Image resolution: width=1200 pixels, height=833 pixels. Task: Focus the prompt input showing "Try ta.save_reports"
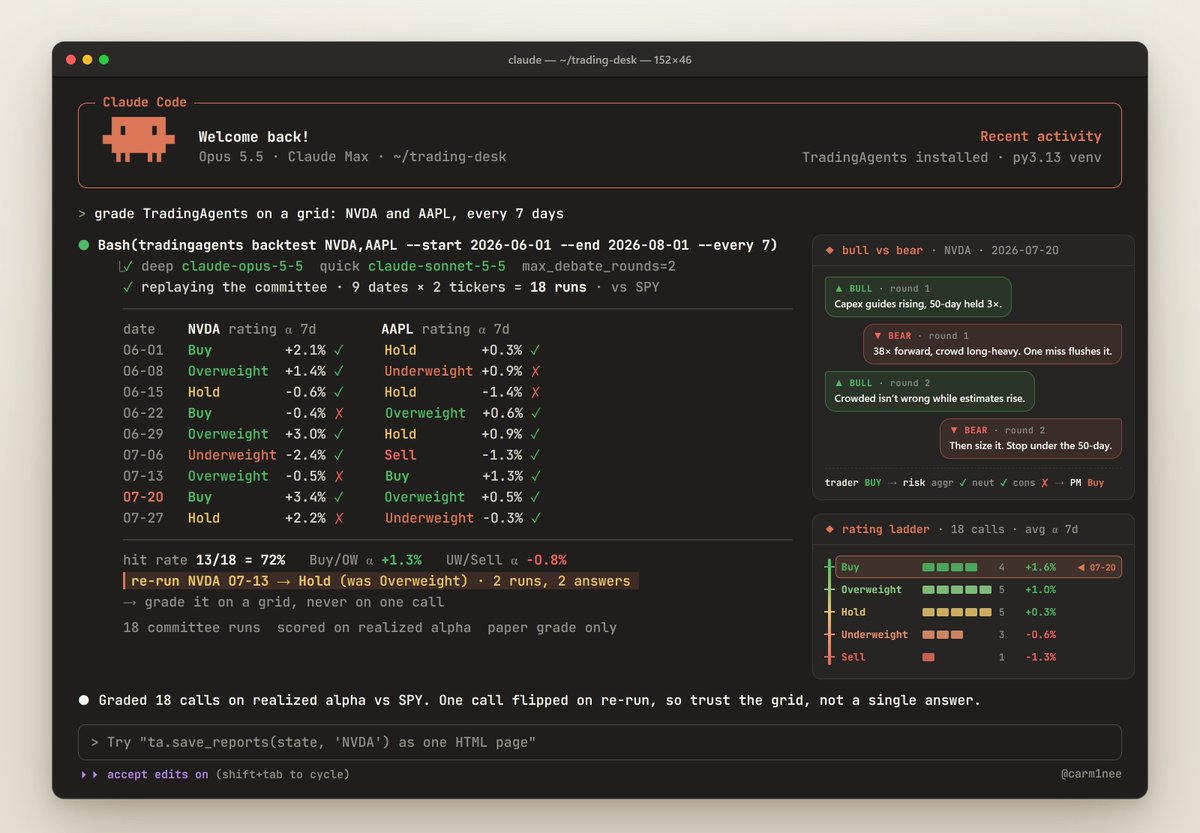(x=600, y=743)
